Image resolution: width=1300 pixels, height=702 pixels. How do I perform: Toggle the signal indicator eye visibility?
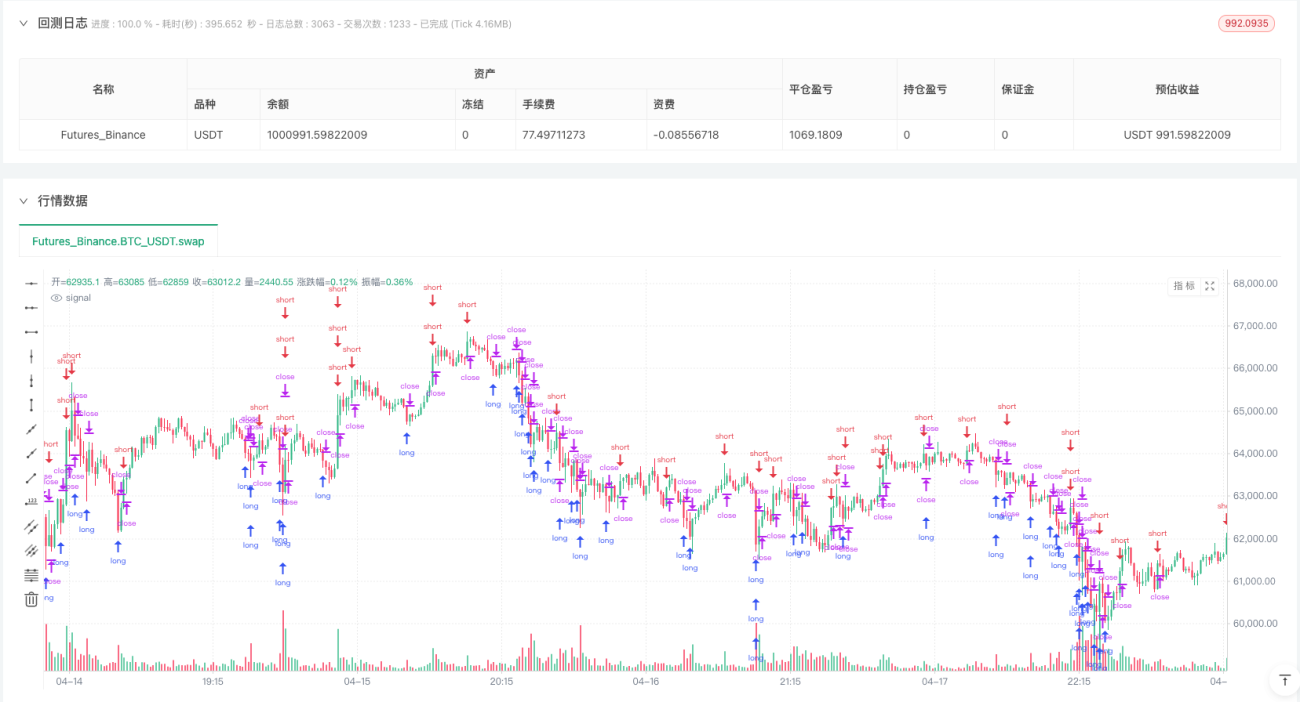tap(56, 298)
